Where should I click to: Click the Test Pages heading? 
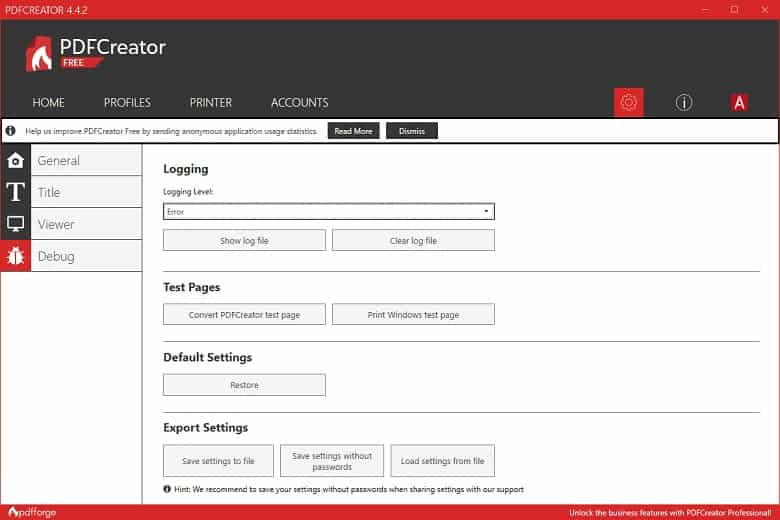(192, 287)
